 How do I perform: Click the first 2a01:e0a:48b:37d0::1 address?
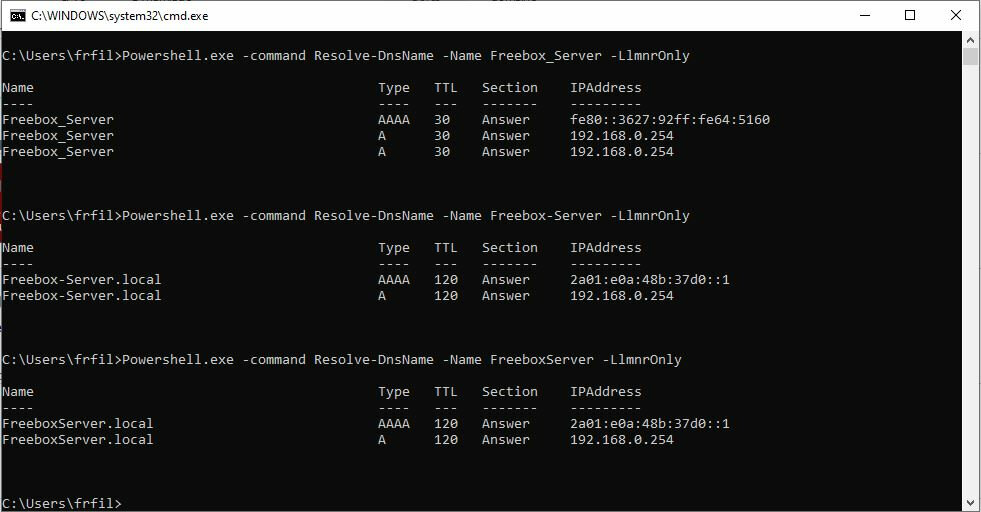click(649, 280)
